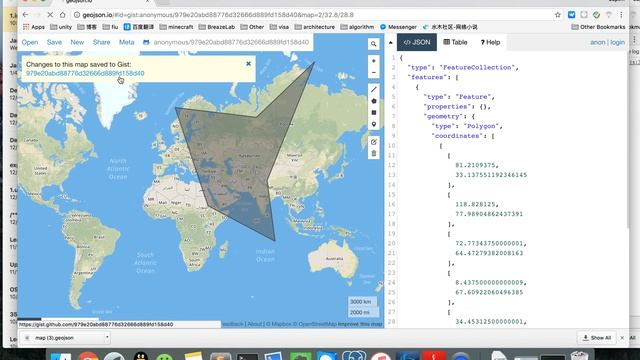Open the unity bookmarks folder
Viewport: 640px width, 360px height.
pos(61,27)
